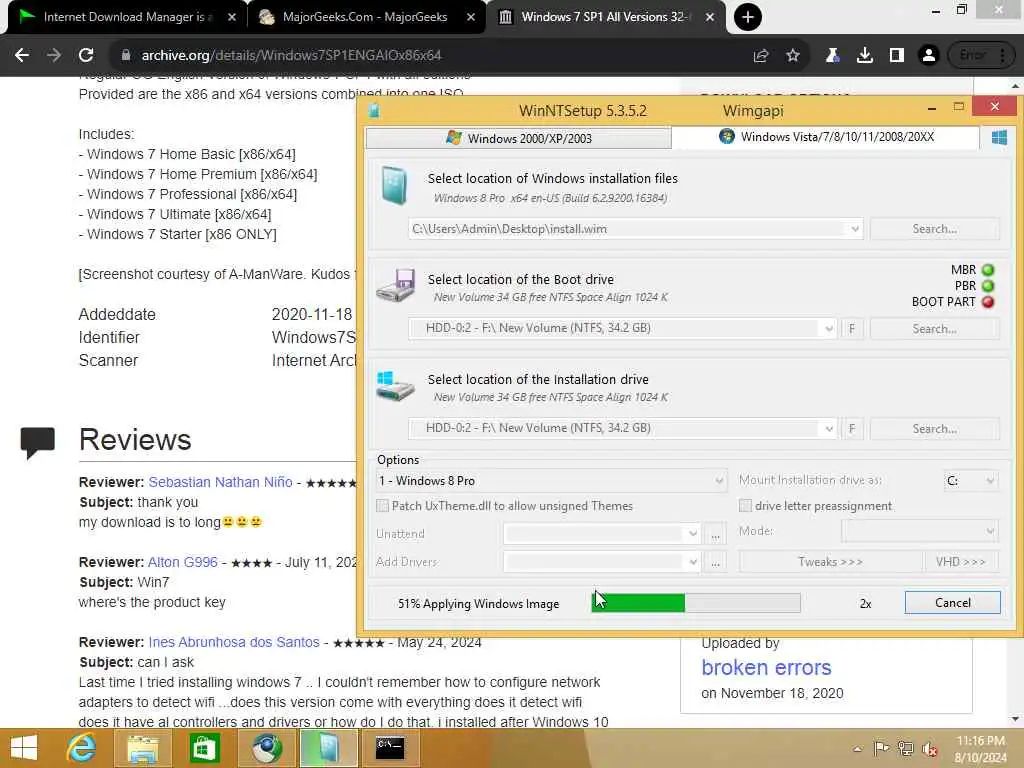Viewport: 1024px width, 768px height.
Task: Go forward in the browser
Action: click(54, 56)
